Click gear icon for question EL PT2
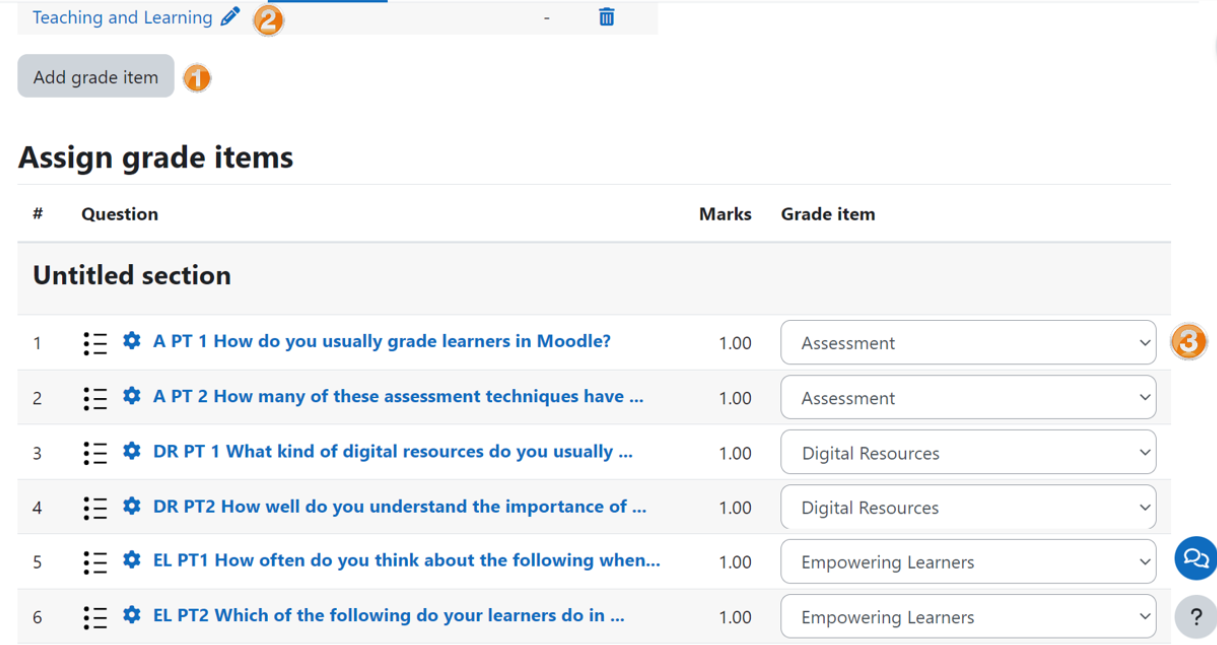Viewport: 1217px width, 645px height. click(131, 616)
